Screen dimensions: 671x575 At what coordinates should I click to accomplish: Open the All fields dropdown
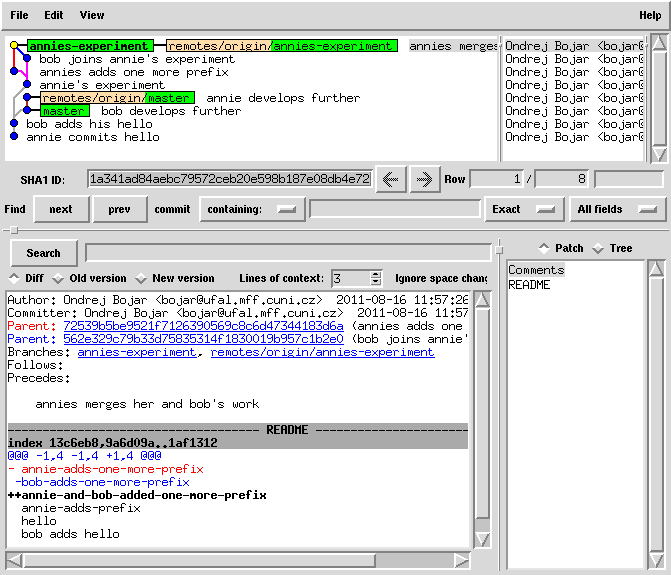click(x=617, y=209)
